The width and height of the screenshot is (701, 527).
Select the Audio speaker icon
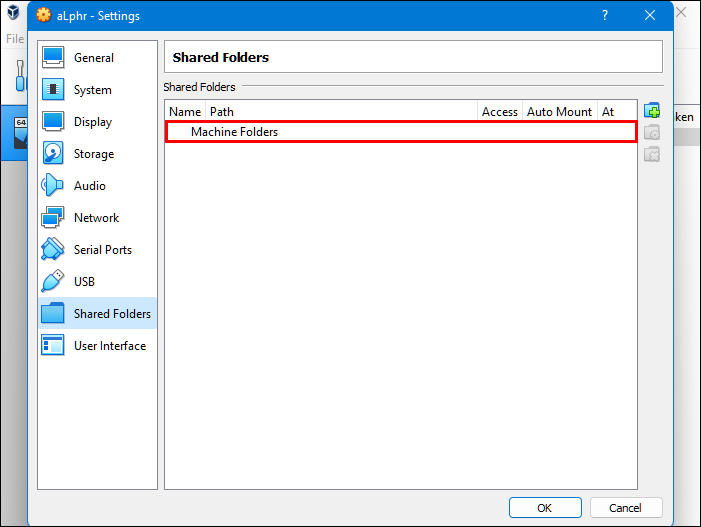tap(54, 186)
